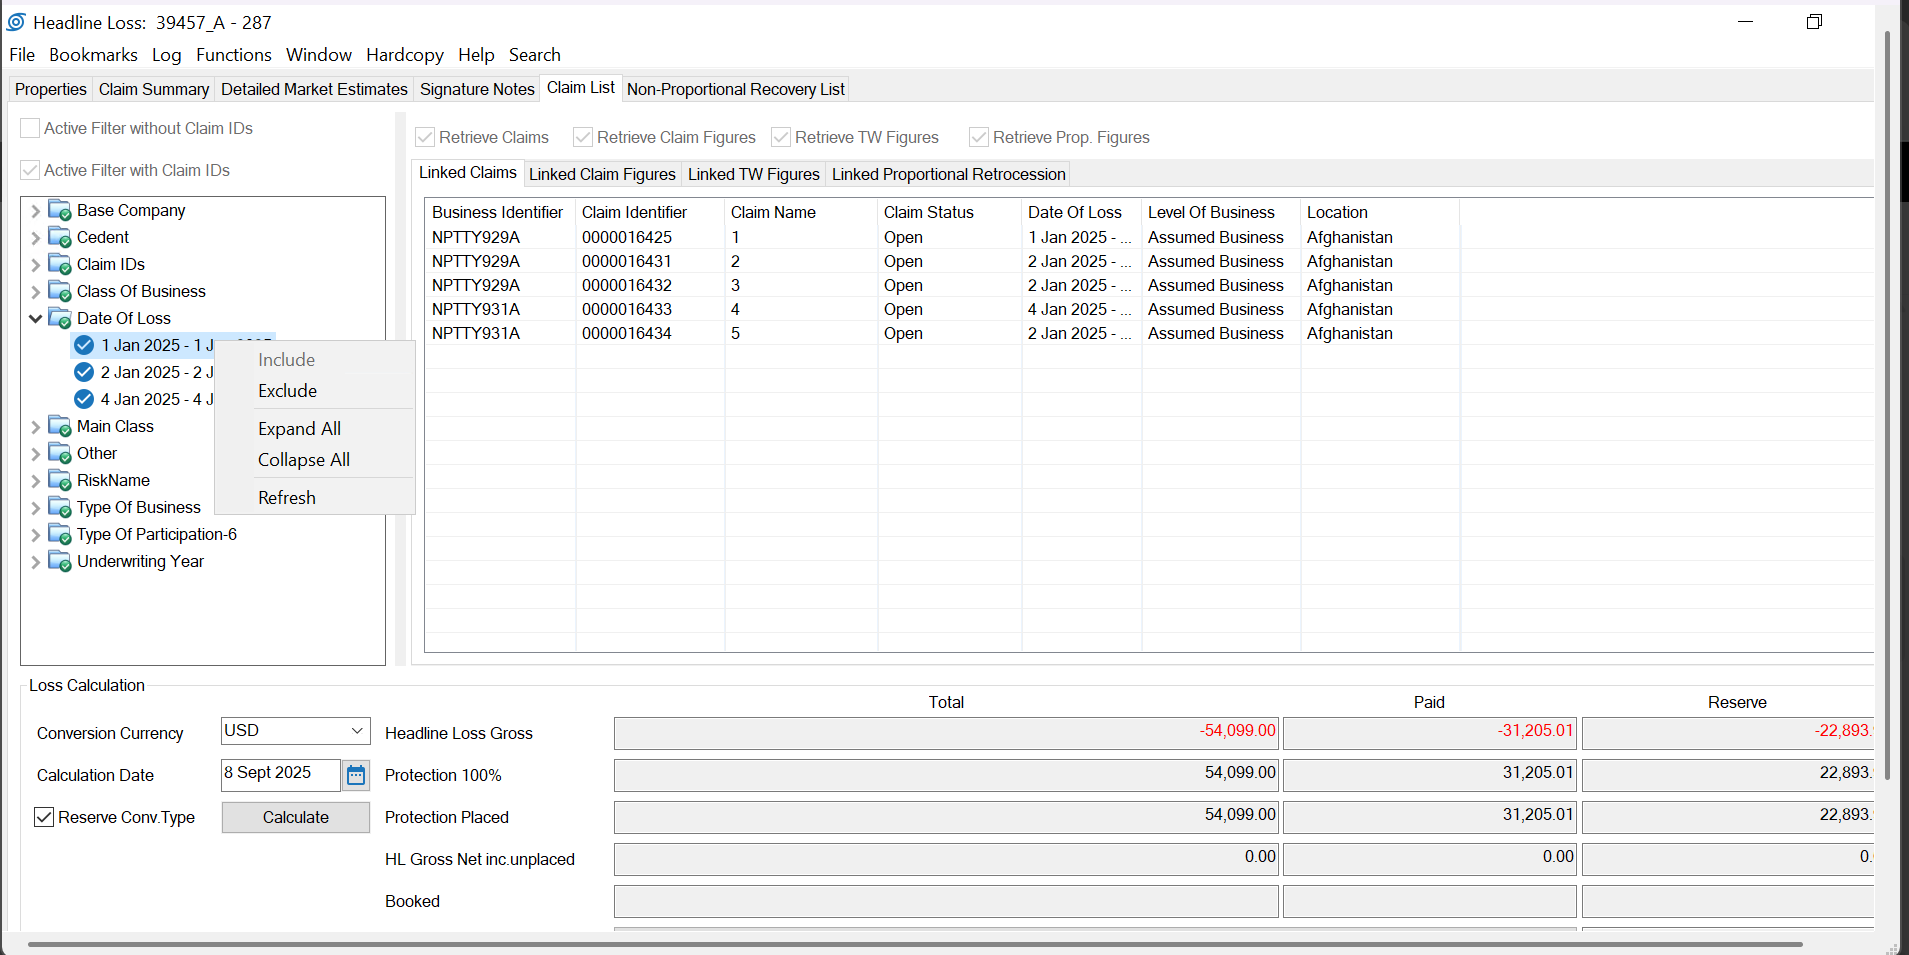The width and height of the screenshot is (1909, 955).
Task: Collapse the Date Of Loss tree node
Action: point(36,319)
